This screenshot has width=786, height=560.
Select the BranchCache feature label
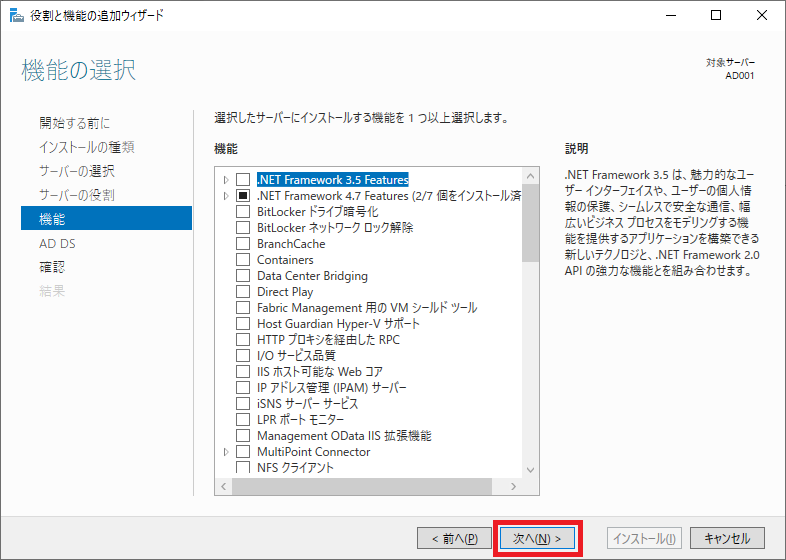291,244
